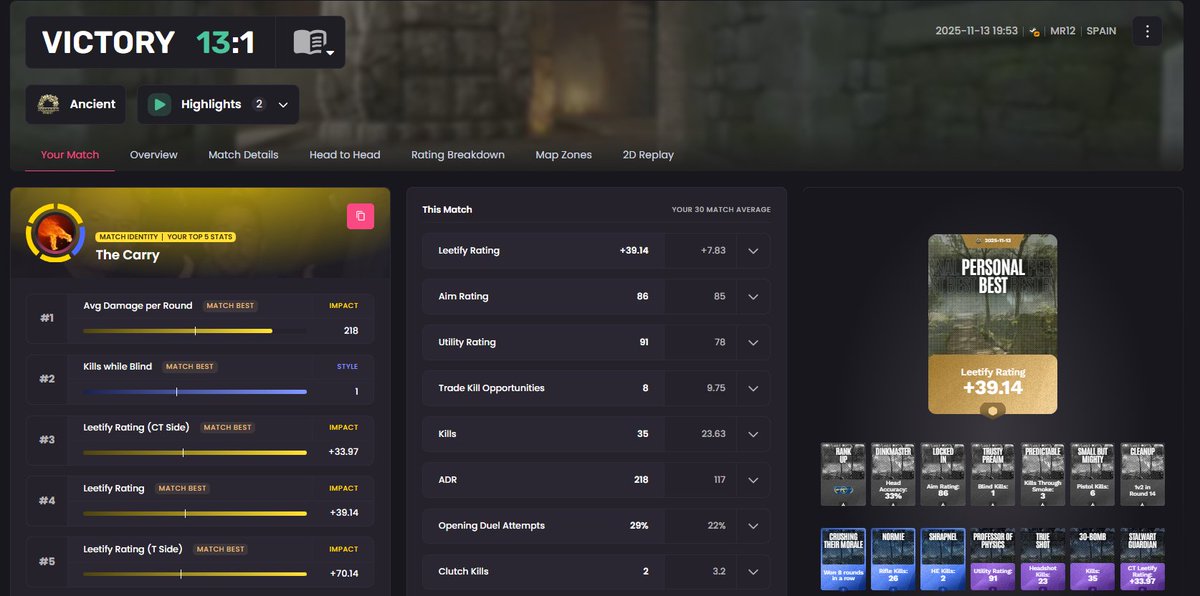The image size is (1200, 596).
Task: Click the STYLE label on Kills while Blind
Action: pyautogui.click(x=347, y=367)
